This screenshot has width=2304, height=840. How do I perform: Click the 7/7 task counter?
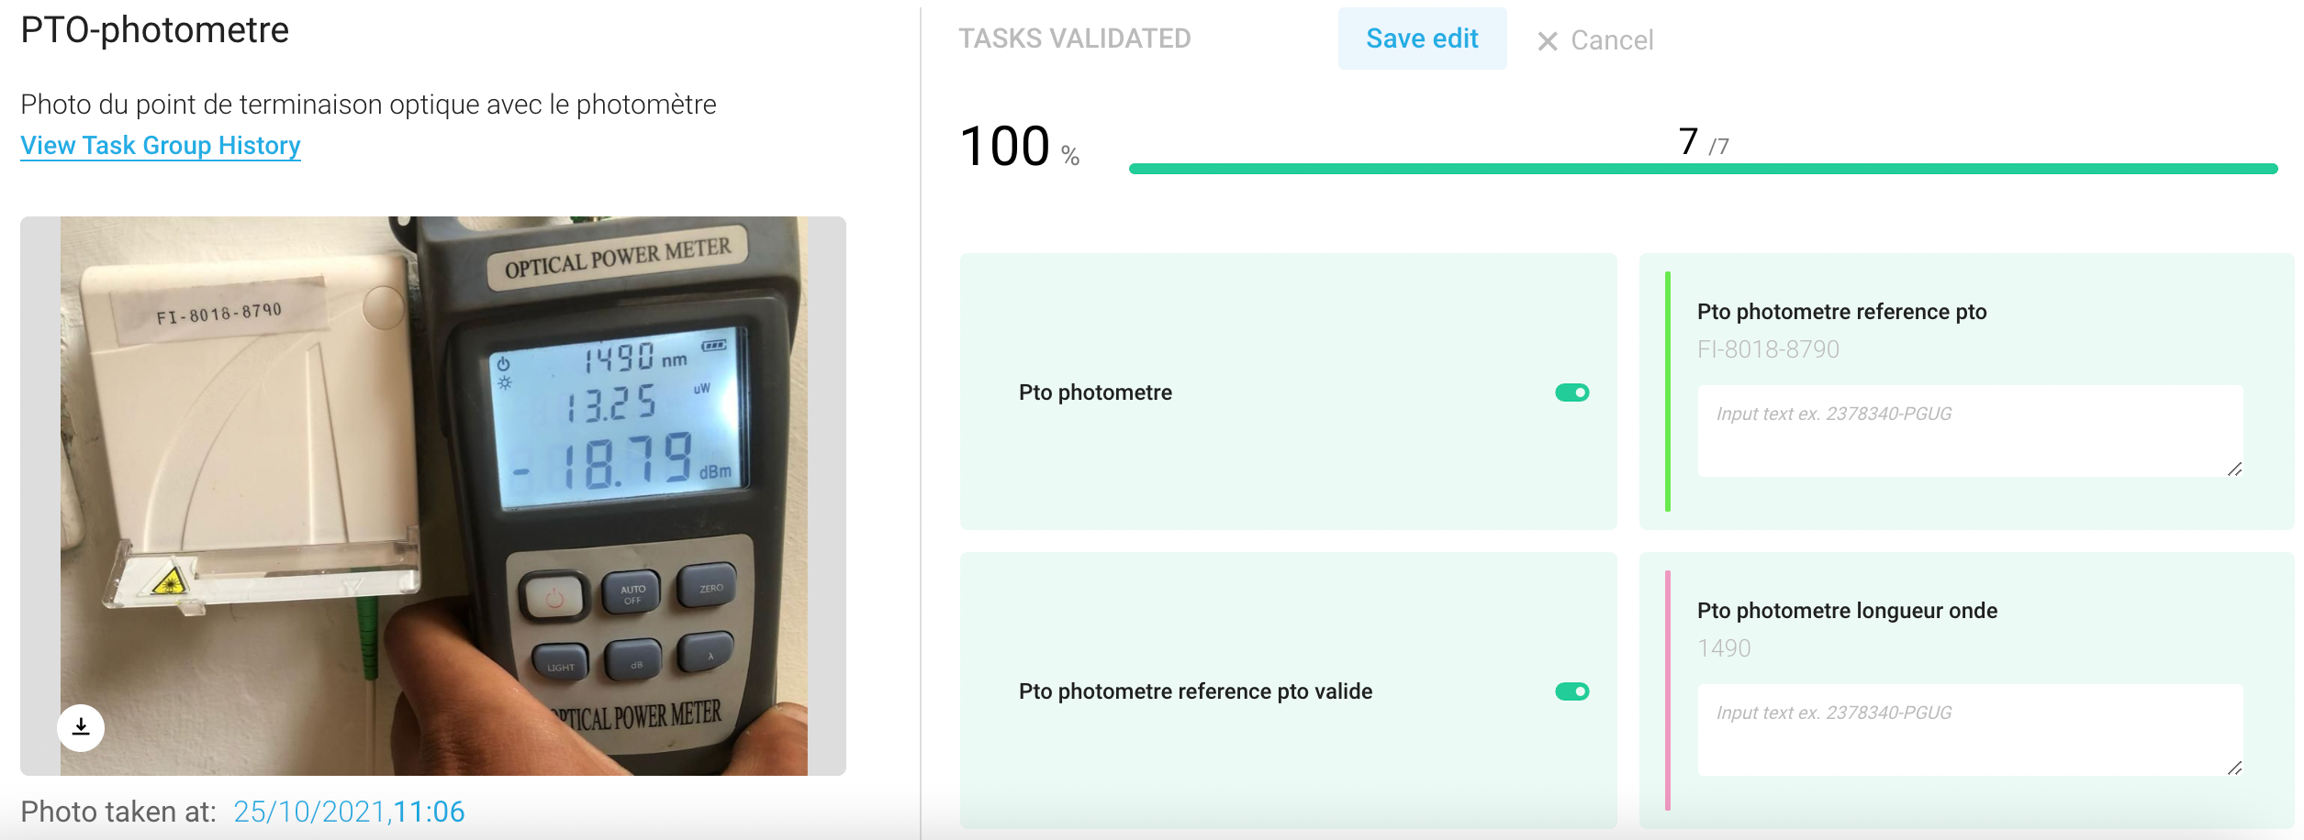[x=1703, y=143]
